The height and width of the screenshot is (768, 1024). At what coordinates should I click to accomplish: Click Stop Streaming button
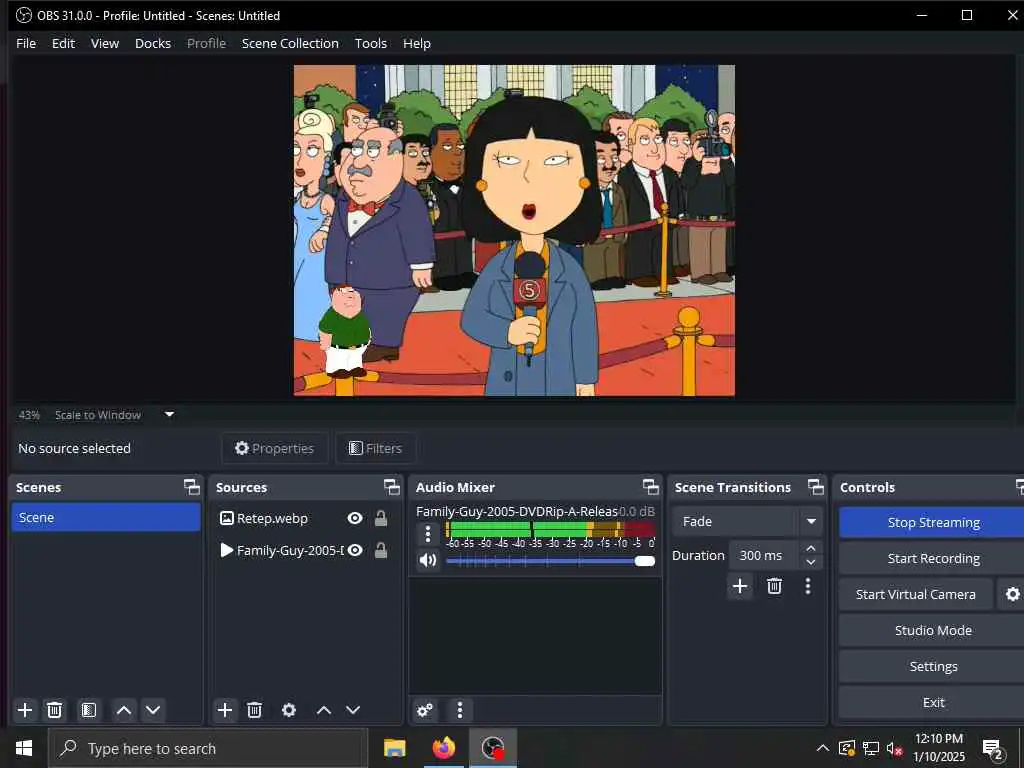(933, 522)
